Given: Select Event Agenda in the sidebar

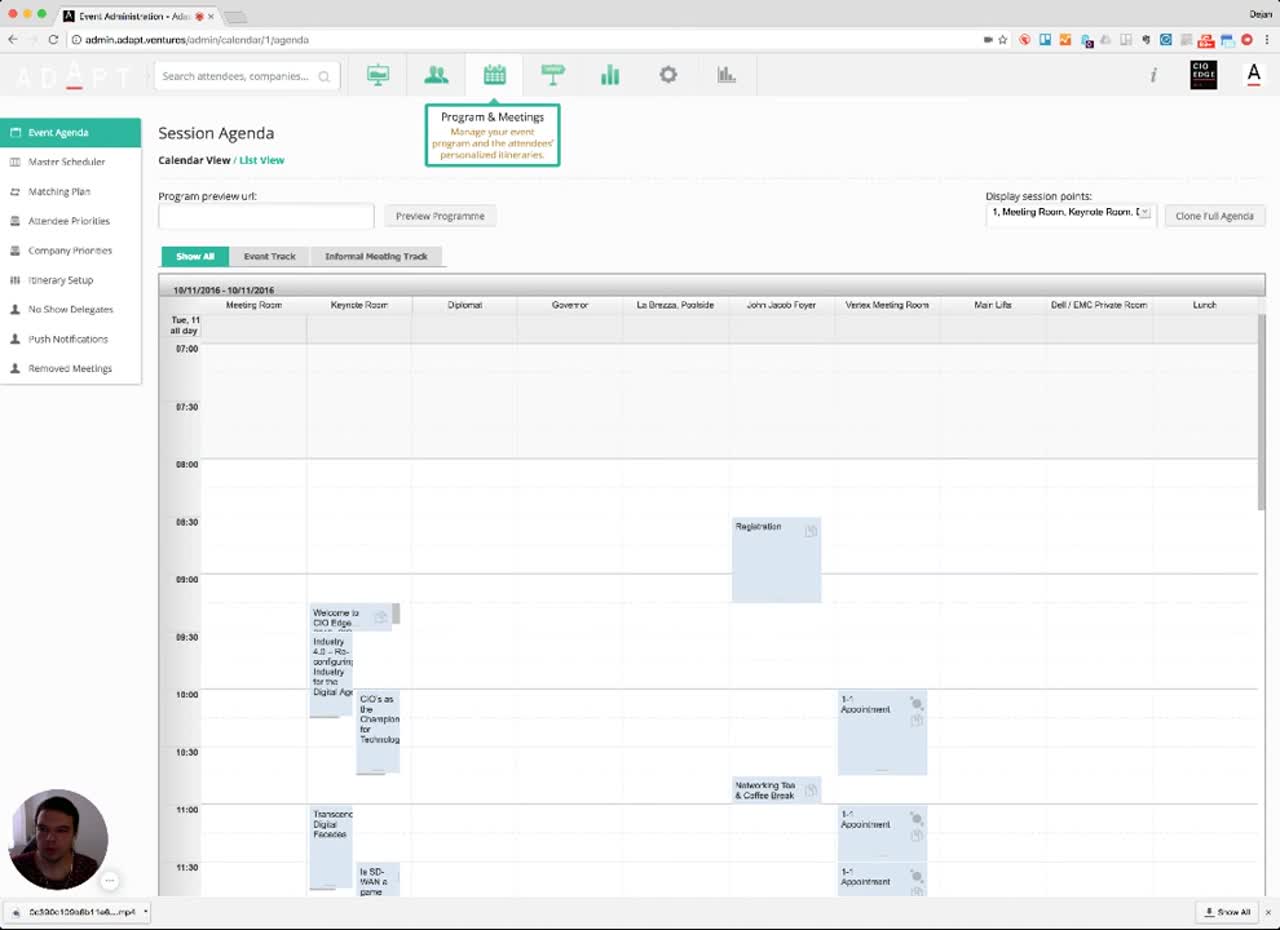Looking at the screenshot, I should (x=70, y=132).
